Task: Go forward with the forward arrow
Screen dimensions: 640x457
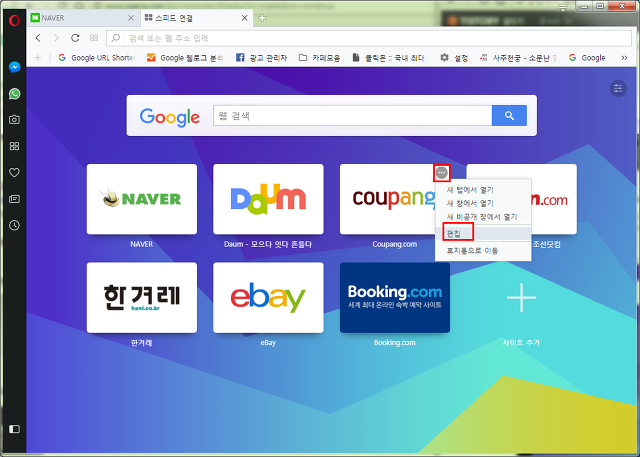Action: pyautogui.click(x=56, y=38)
